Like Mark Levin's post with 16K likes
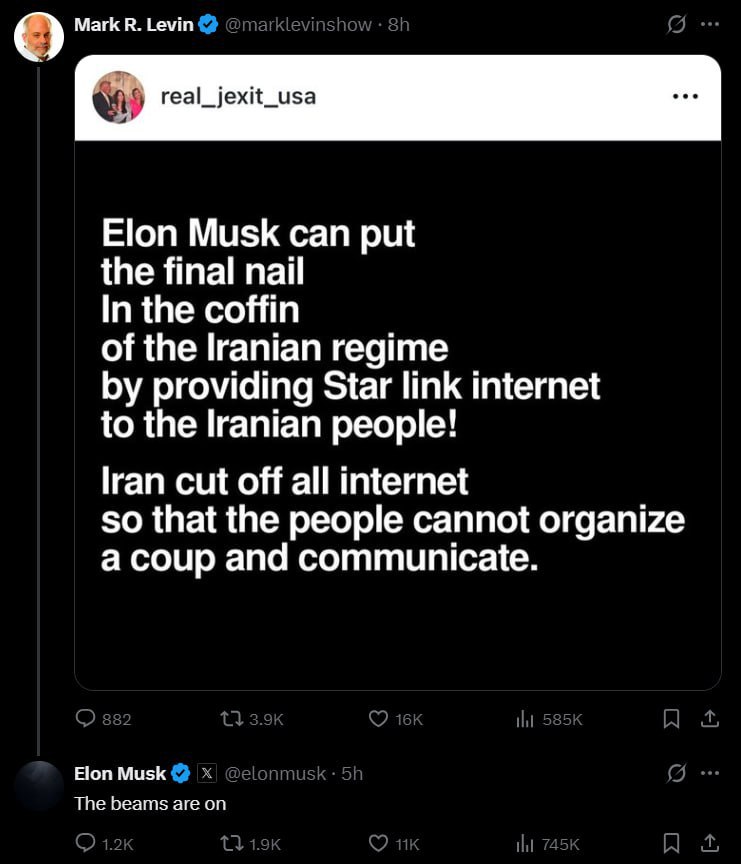741x864 pixels. [x=395, y=719]
